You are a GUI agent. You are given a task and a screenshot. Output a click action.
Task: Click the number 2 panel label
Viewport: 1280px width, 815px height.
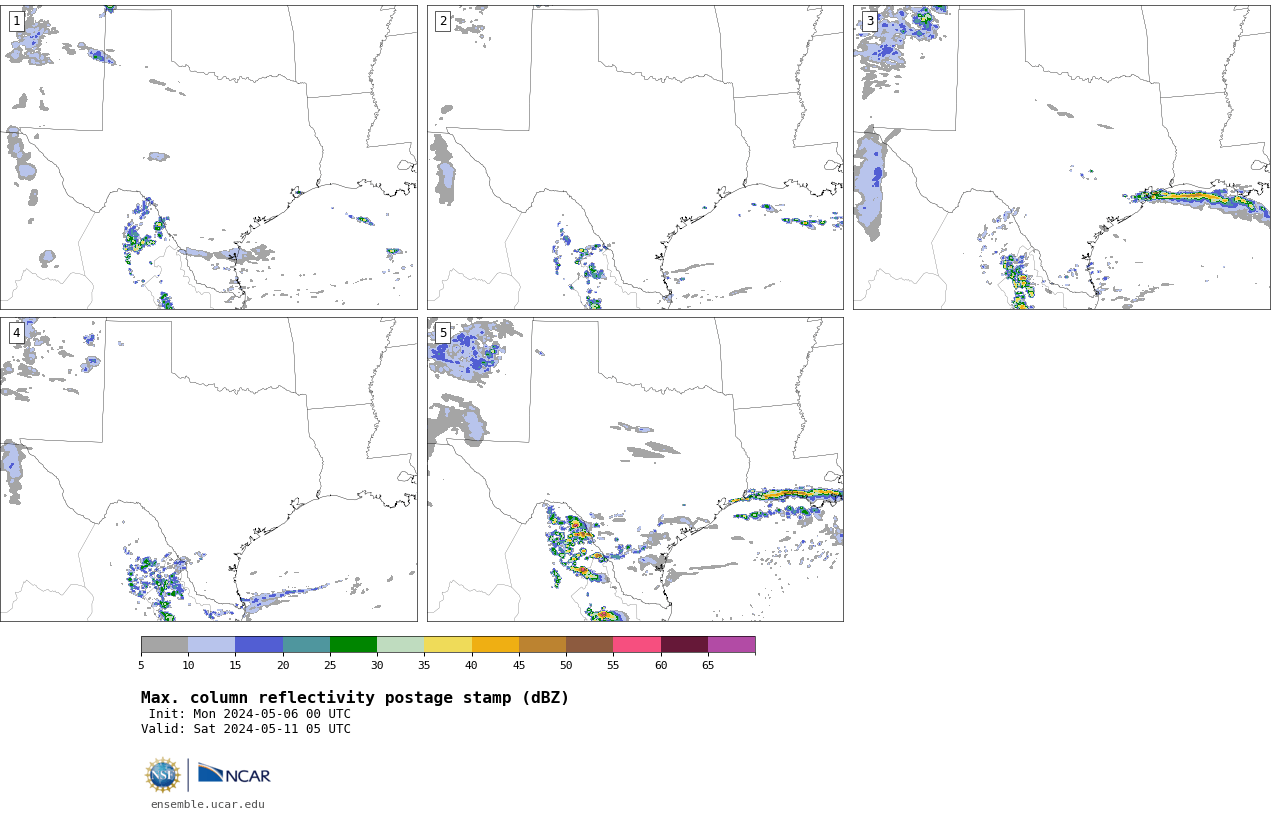pos(443,21)
